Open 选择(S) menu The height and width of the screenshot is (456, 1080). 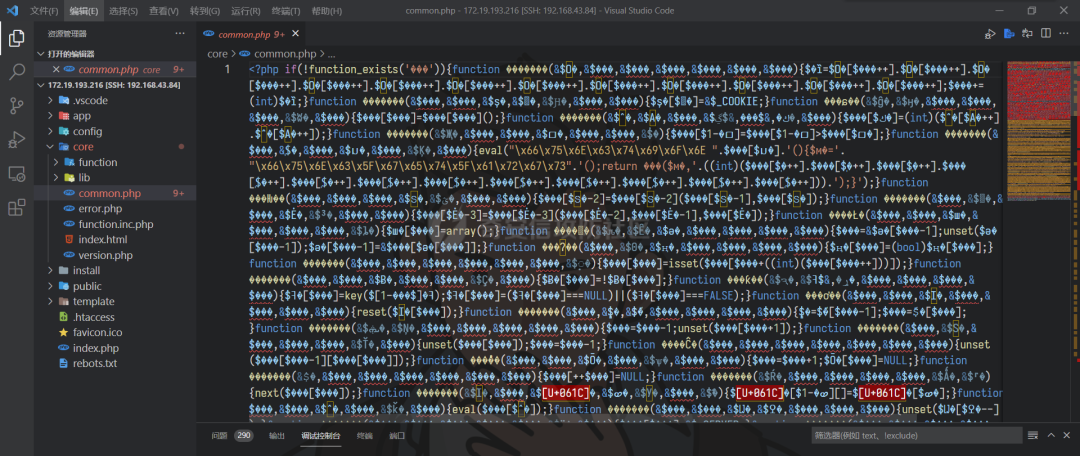pos(123,11)
